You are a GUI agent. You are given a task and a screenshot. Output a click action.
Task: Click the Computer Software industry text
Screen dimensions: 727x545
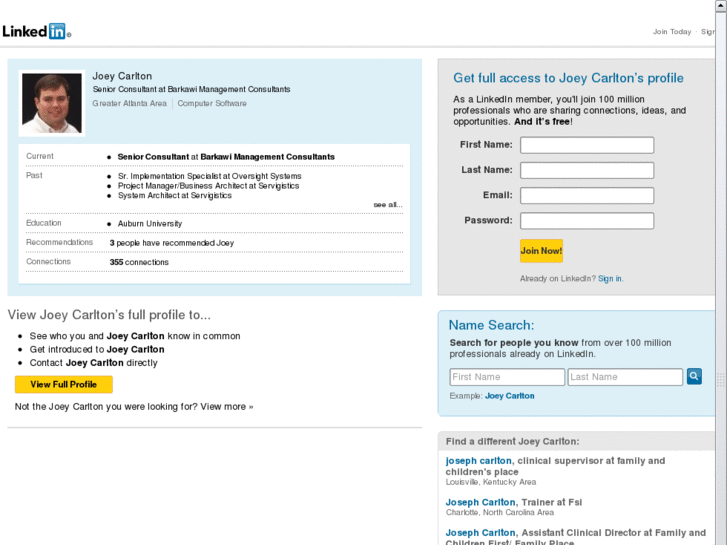point(212,103)
